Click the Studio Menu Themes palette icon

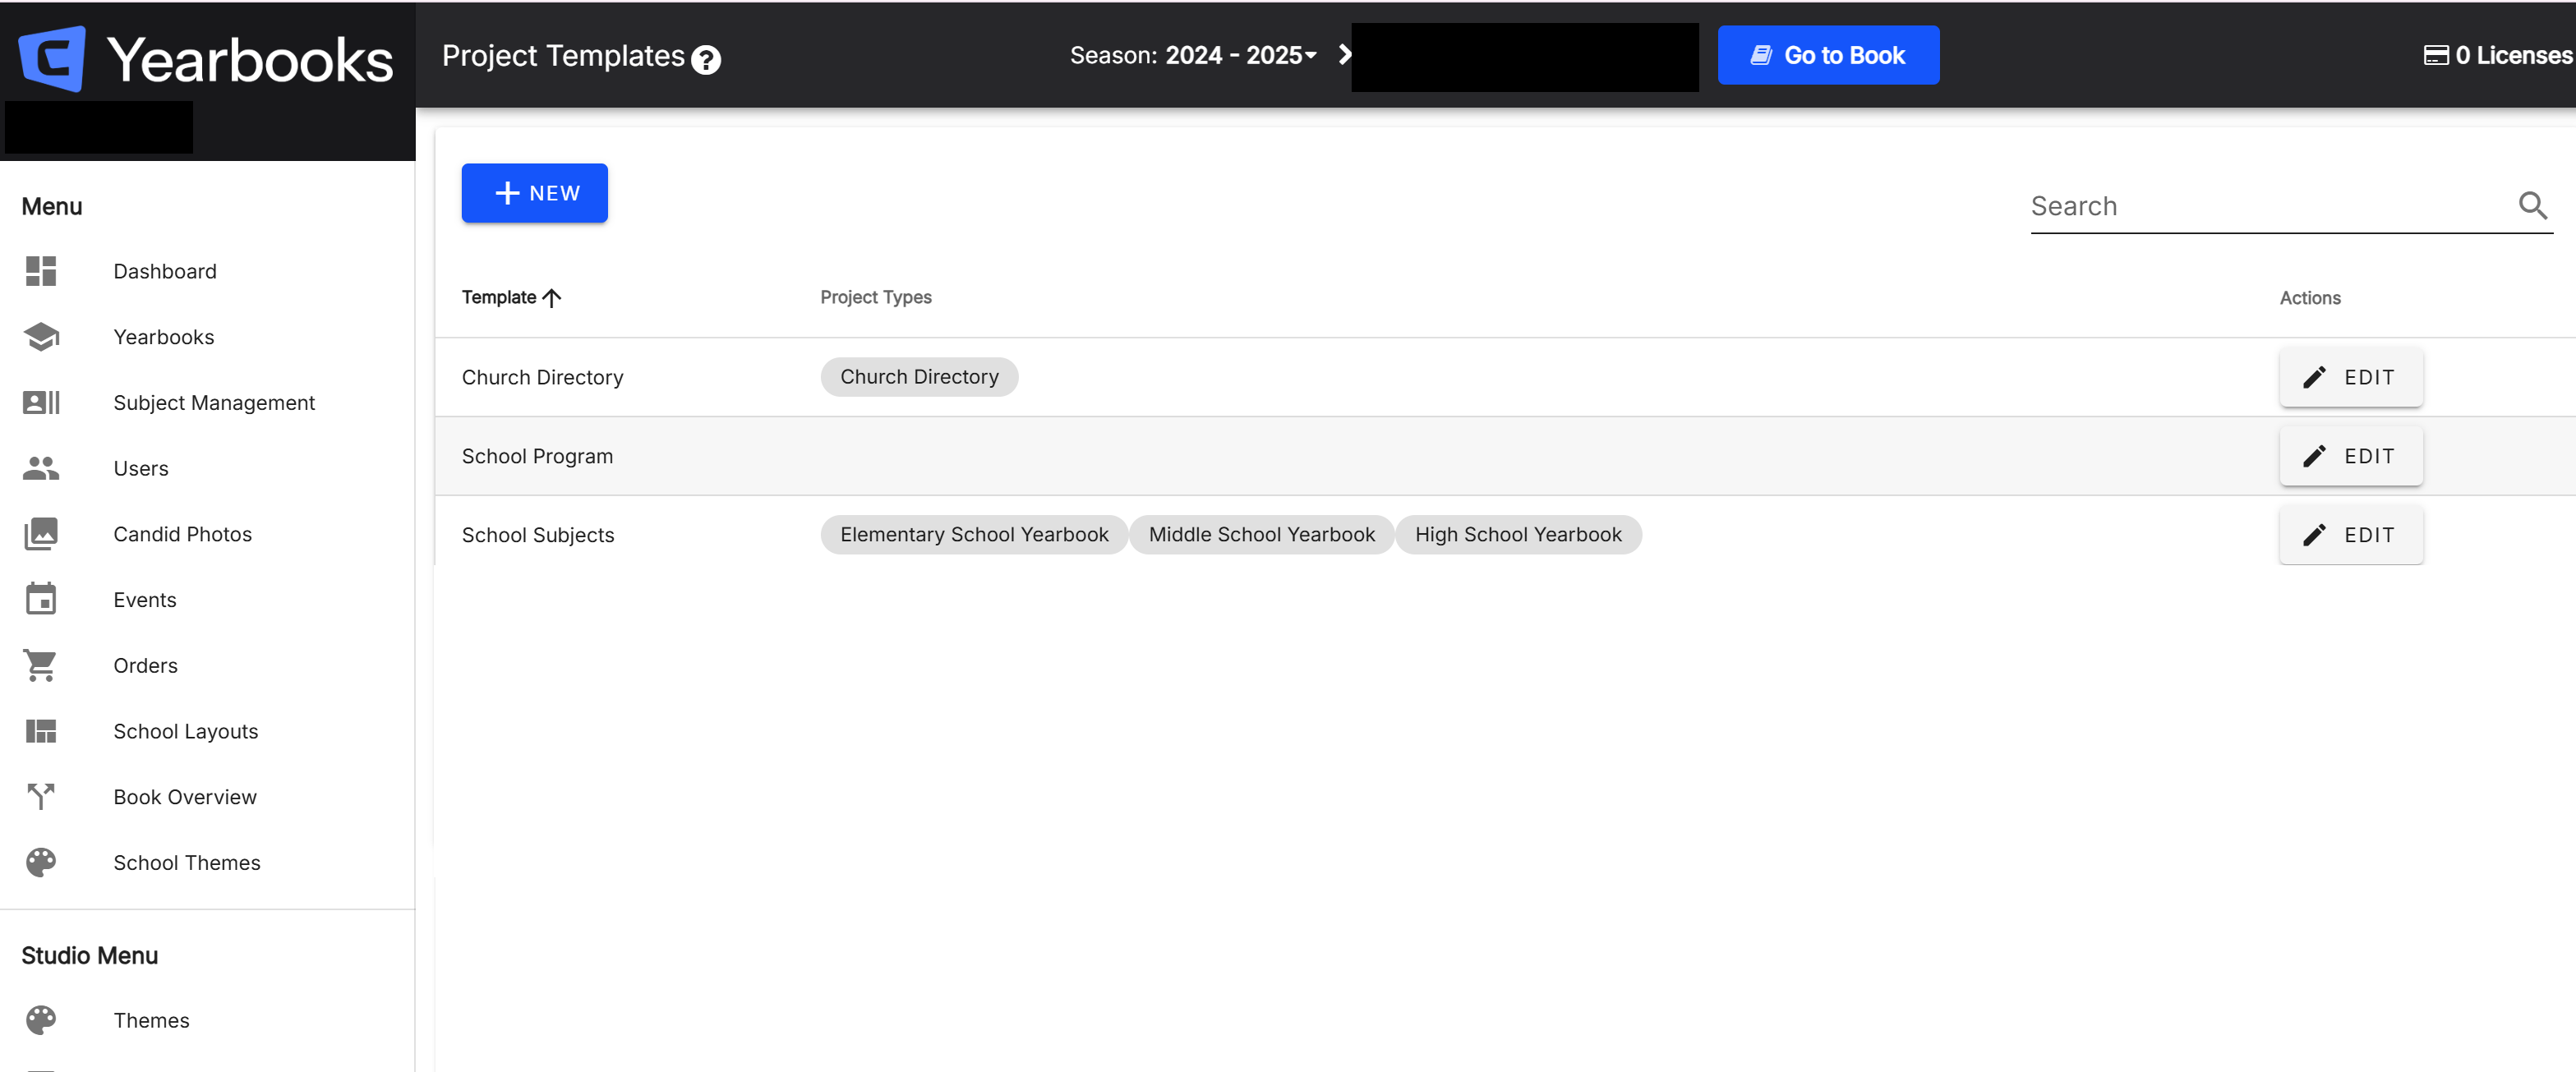click(41, 1020)
